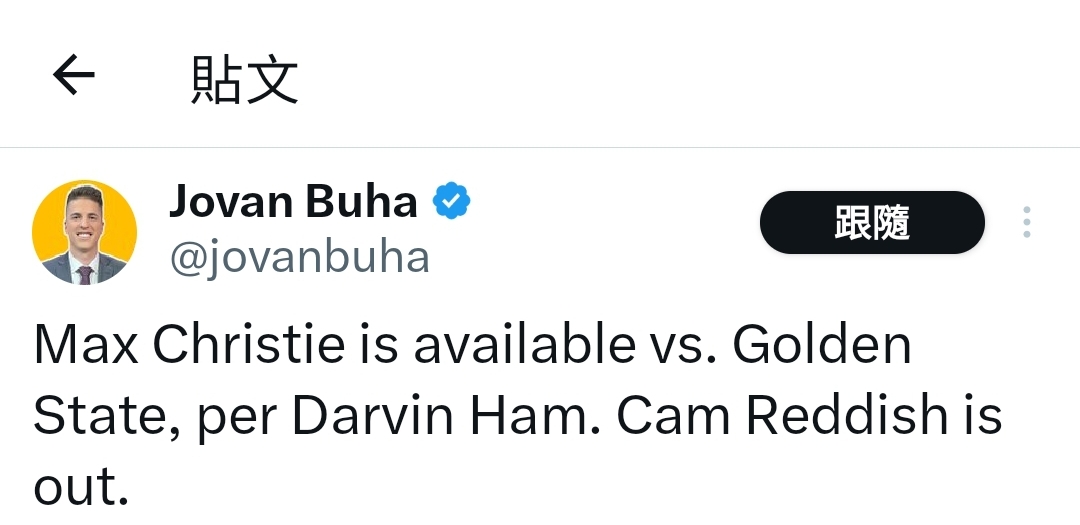Viewport: 1080px width, 525px height.
Task: Click the word "available" in the post
Action: (x=524, y=346)
